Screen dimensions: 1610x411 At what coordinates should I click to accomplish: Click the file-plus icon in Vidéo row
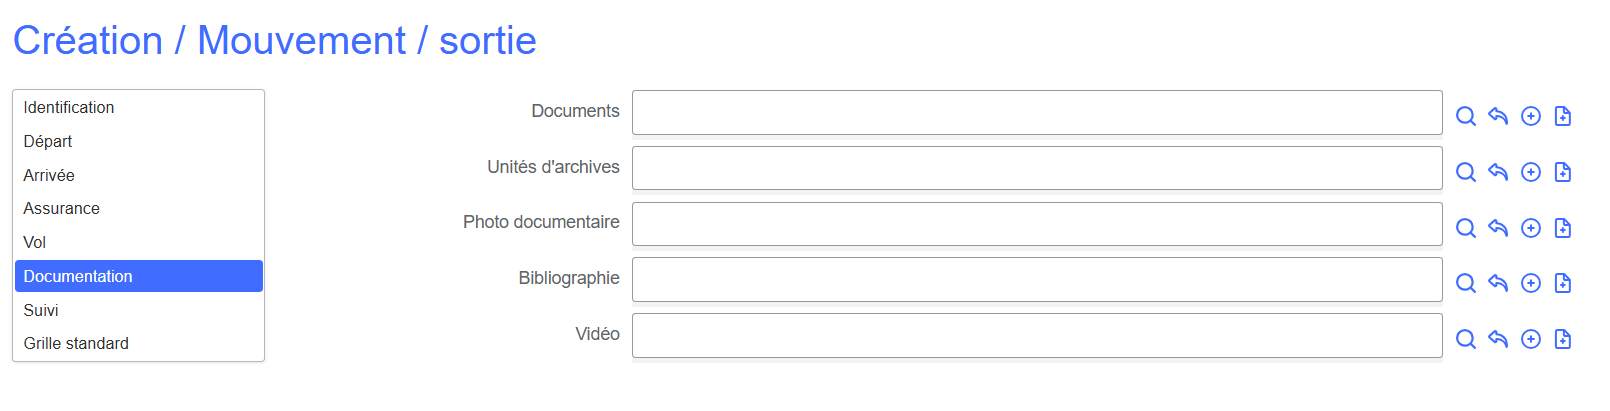pos(1563,339)
